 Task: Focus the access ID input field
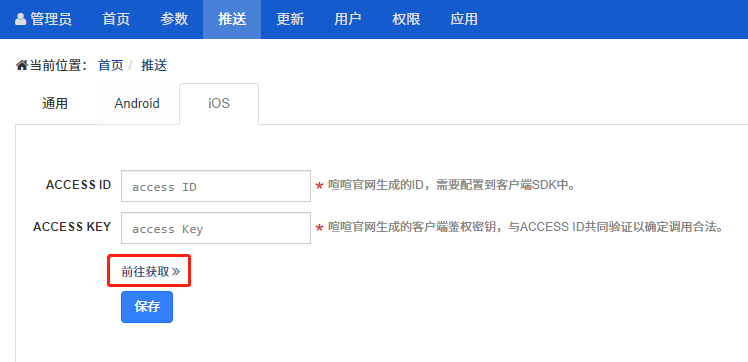pos(216,186)
